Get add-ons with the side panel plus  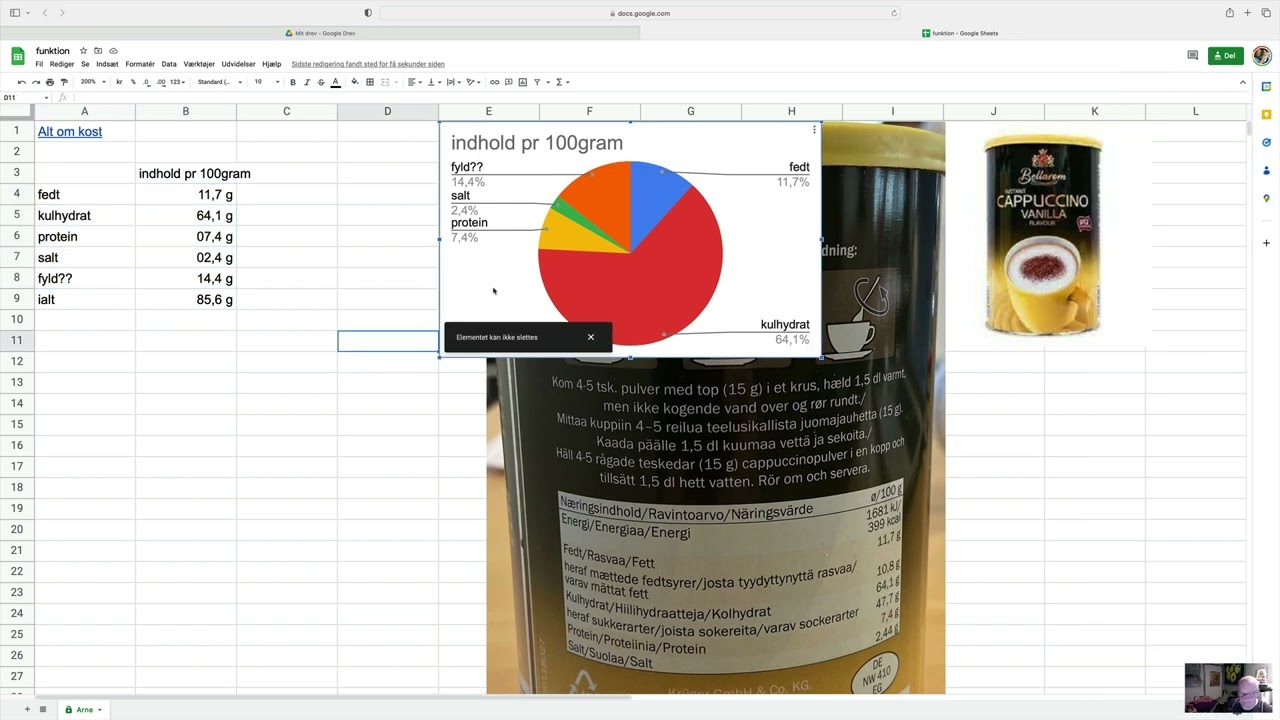(1266, 243)
